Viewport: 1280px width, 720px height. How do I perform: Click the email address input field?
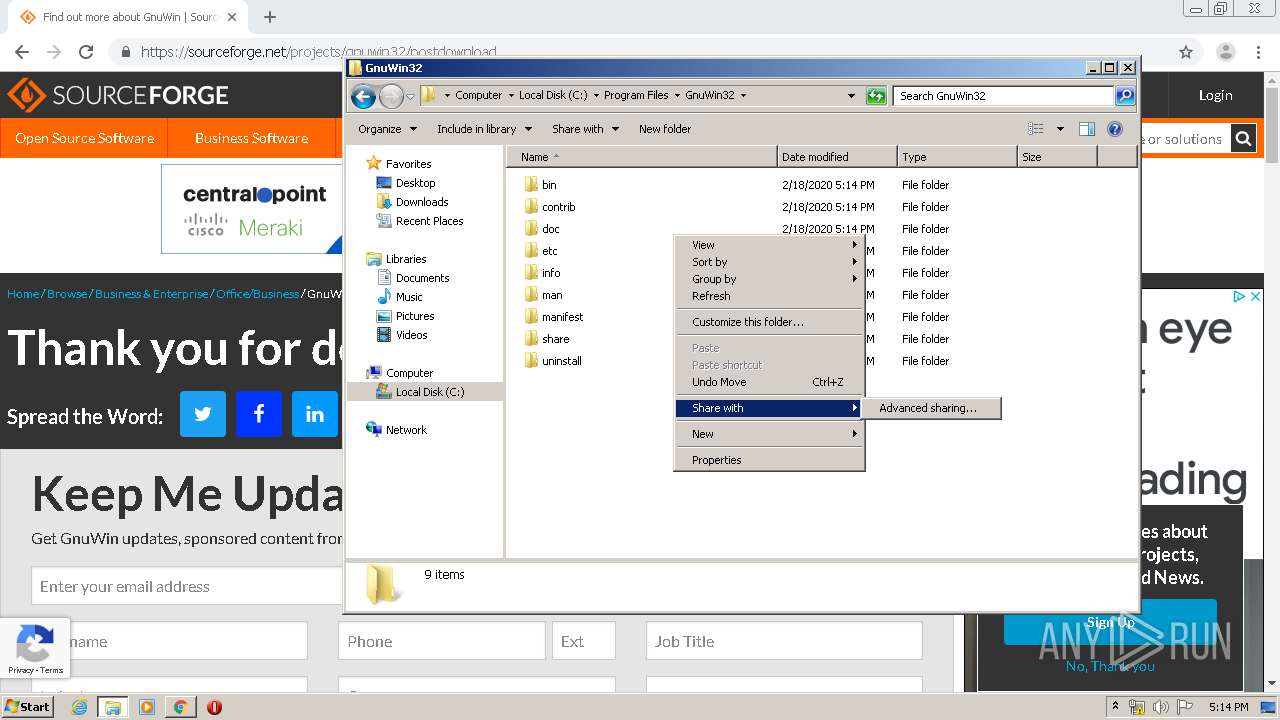point(186,587)
